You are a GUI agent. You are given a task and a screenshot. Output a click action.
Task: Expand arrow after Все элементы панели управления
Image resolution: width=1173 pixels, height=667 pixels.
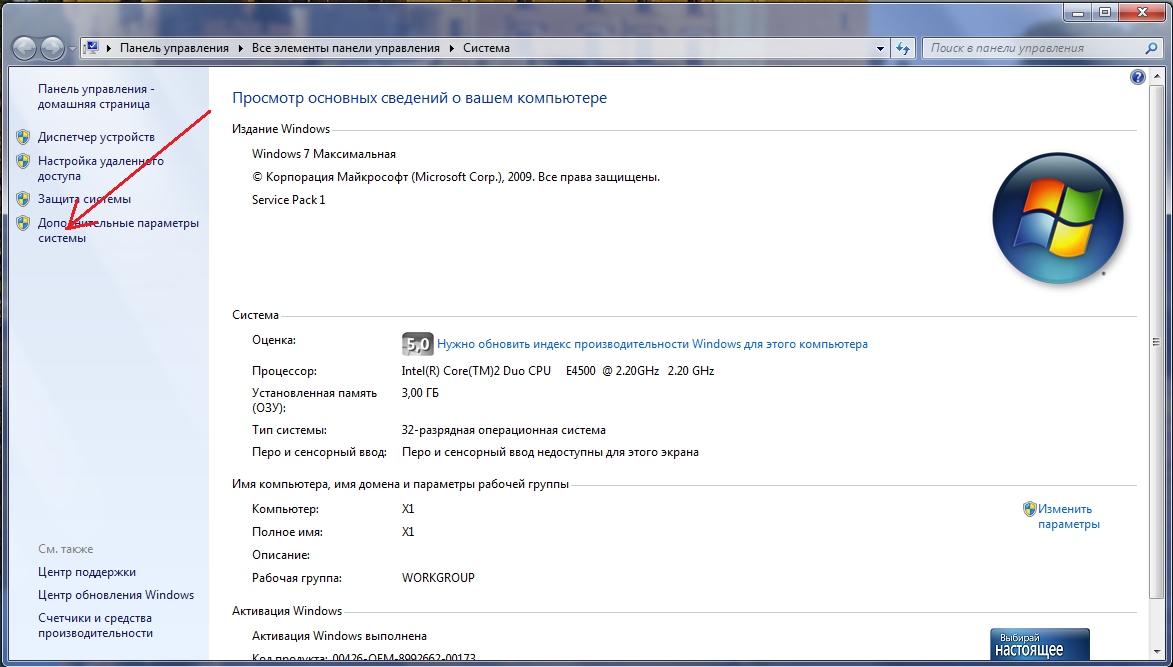click(452, 48)
